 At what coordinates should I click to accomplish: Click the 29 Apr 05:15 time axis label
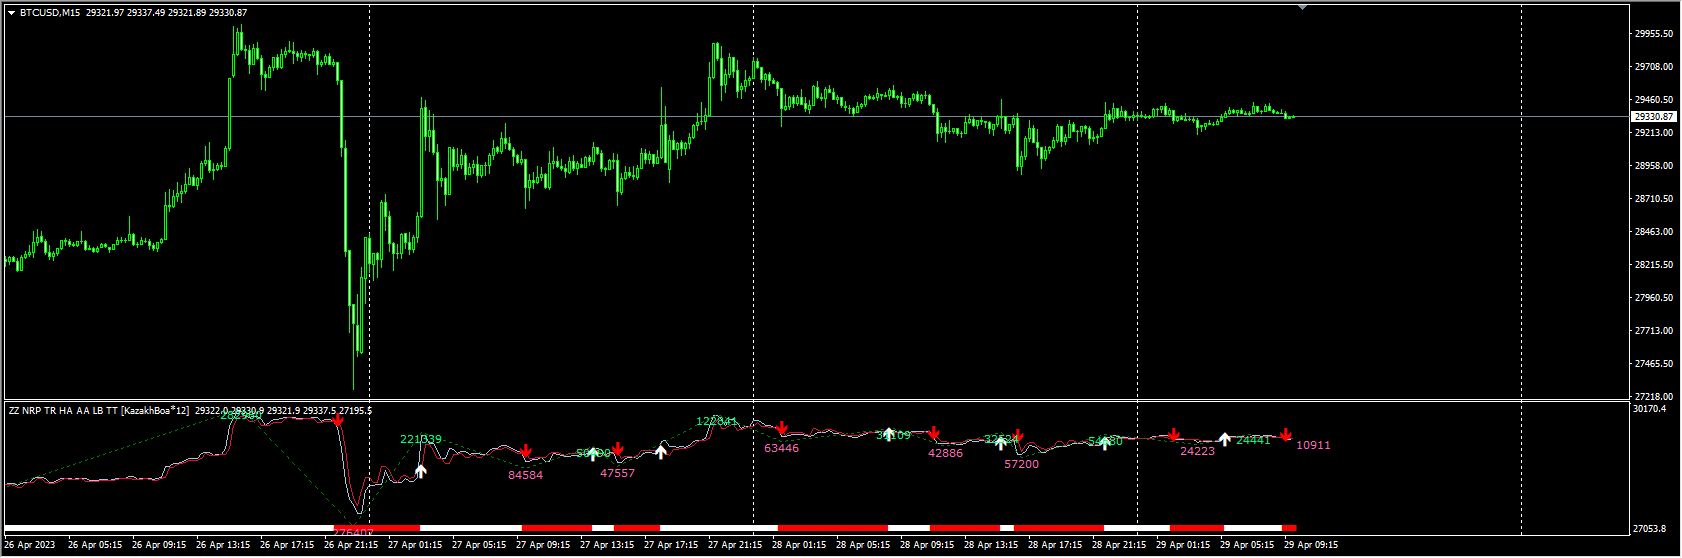pyautogui.click(x=1247, y=545)
